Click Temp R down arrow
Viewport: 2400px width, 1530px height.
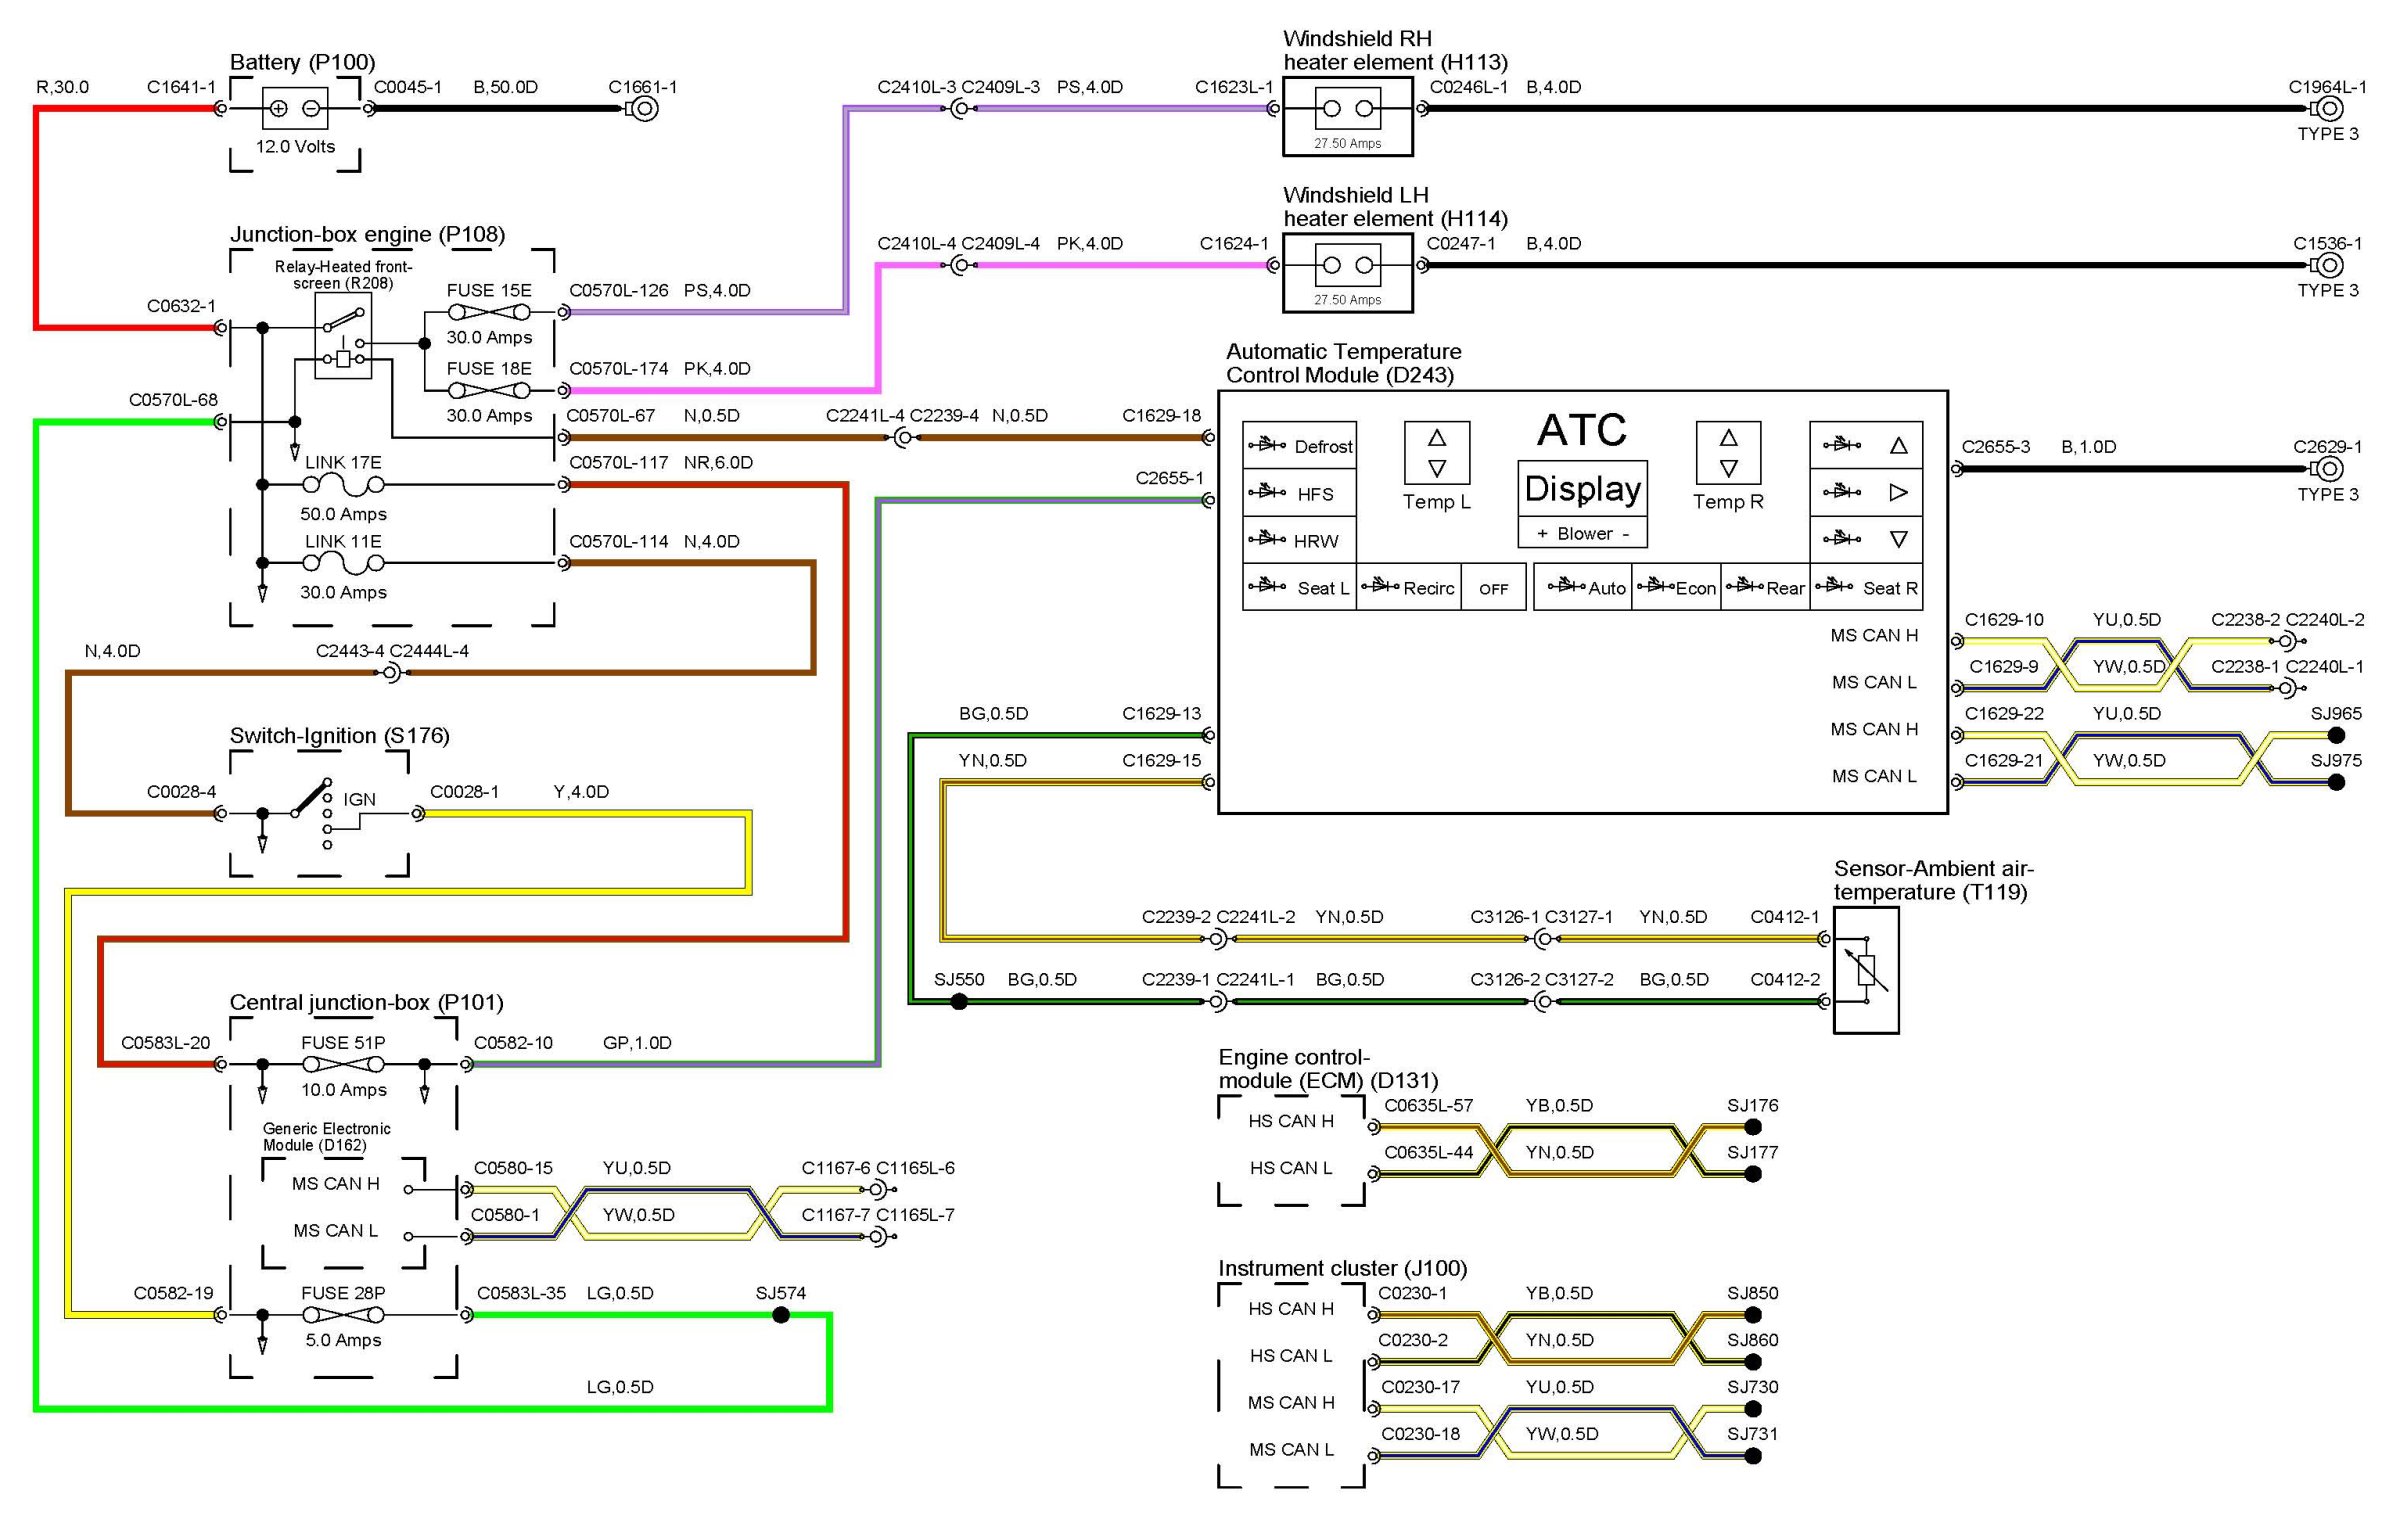pos(1728,468)
